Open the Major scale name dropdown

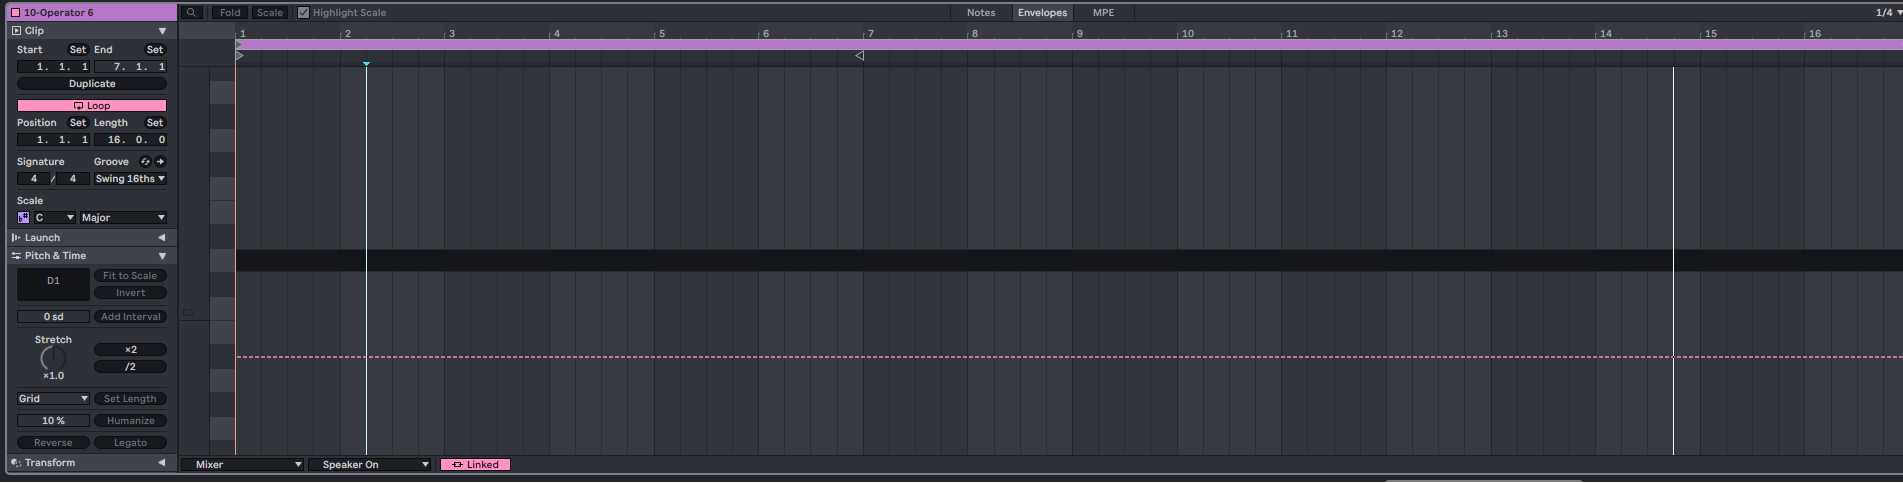click(x=123, y=218)
